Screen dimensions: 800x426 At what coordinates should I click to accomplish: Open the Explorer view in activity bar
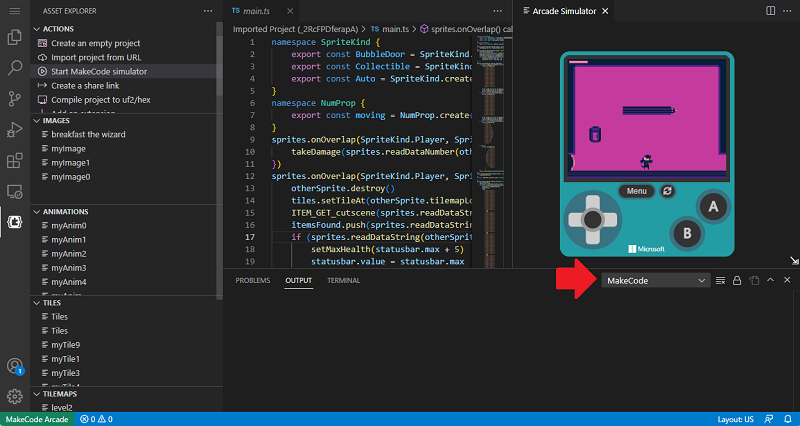(x=15, y=37)
